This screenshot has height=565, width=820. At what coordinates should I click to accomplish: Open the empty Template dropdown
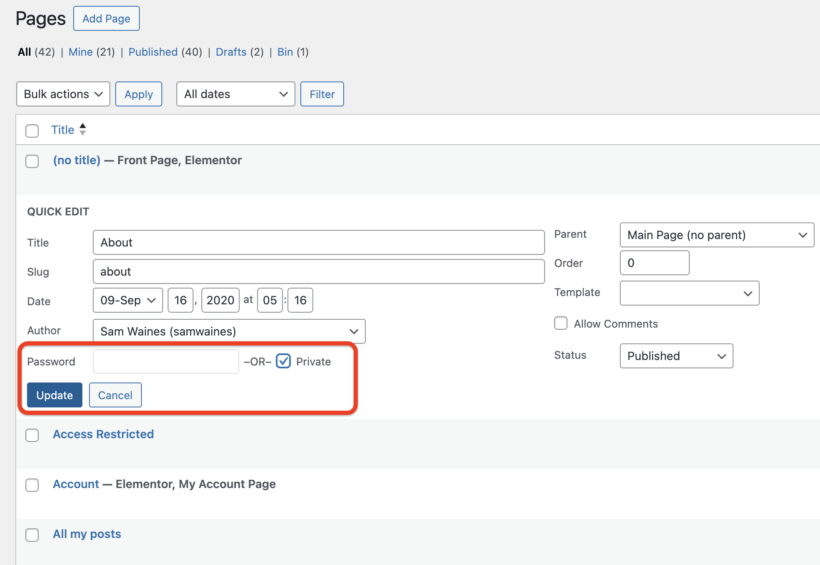(x=690, y=293)
